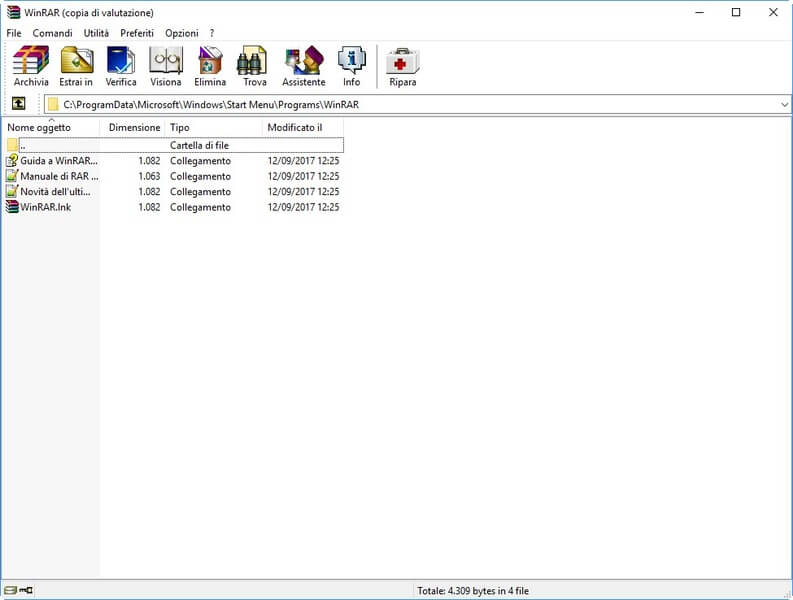
Task: Start the Assistente wizard icon
Action: (304, 60)
